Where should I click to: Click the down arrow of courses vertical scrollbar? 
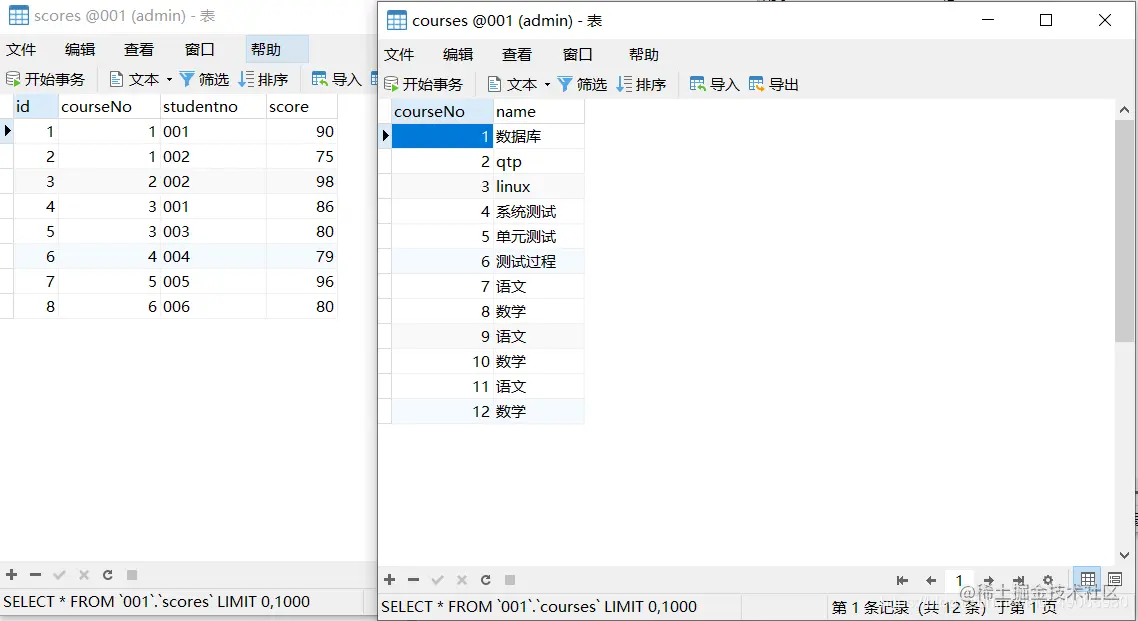coord(1124,555)
